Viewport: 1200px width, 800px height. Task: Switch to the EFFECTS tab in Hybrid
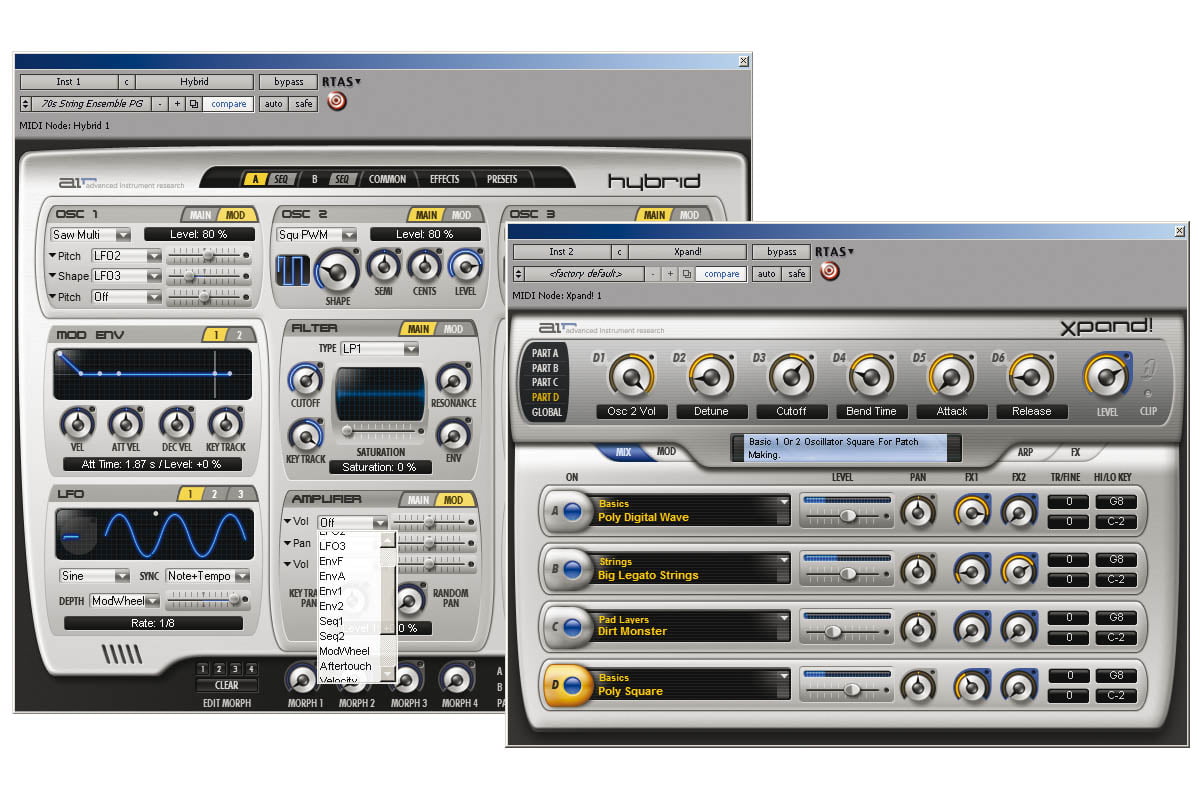click(x=444, y=179)
